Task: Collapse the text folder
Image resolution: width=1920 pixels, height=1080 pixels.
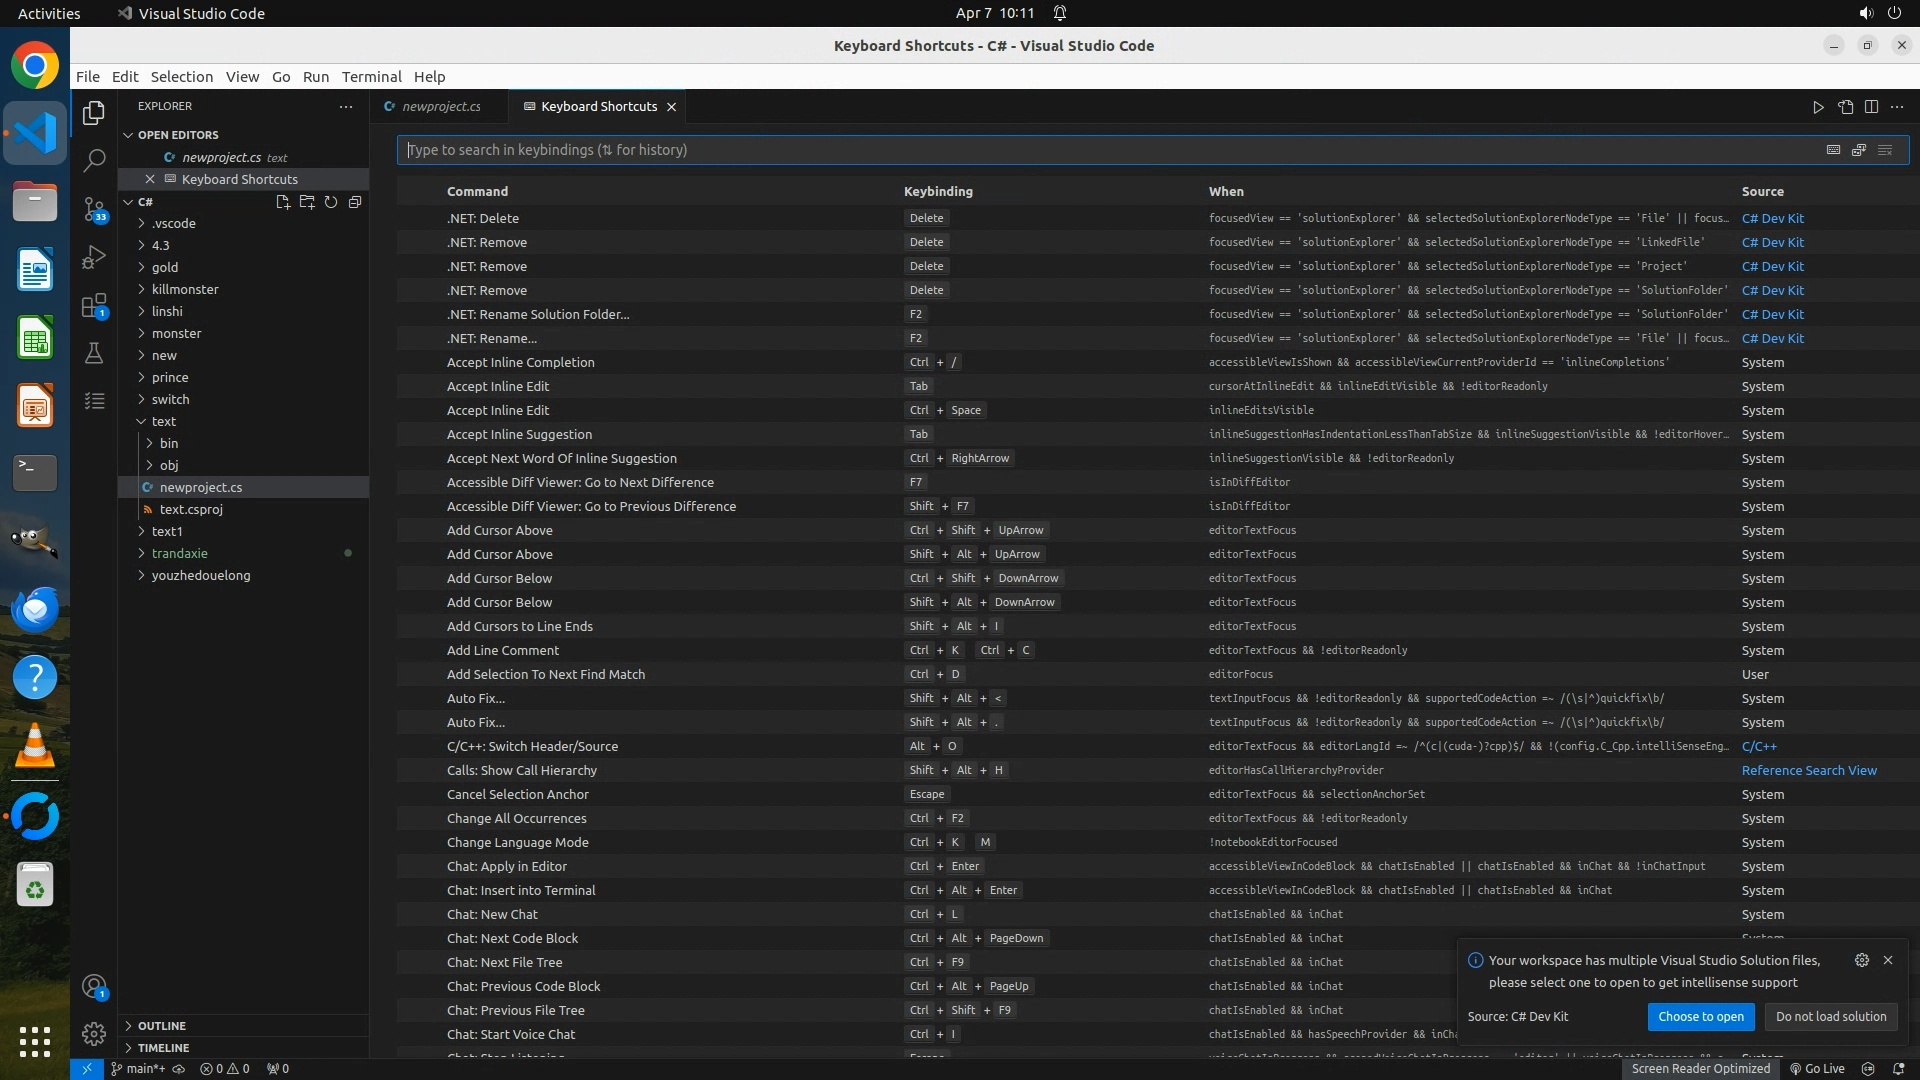Action: [x=163, y=421]
